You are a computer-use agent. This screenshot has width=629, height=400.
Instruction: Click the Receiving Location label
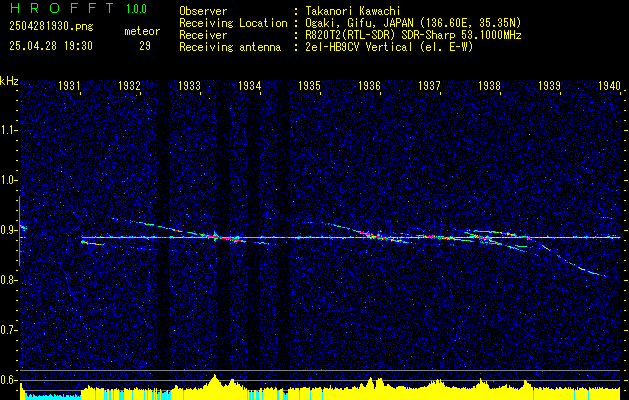coord(233,23)
